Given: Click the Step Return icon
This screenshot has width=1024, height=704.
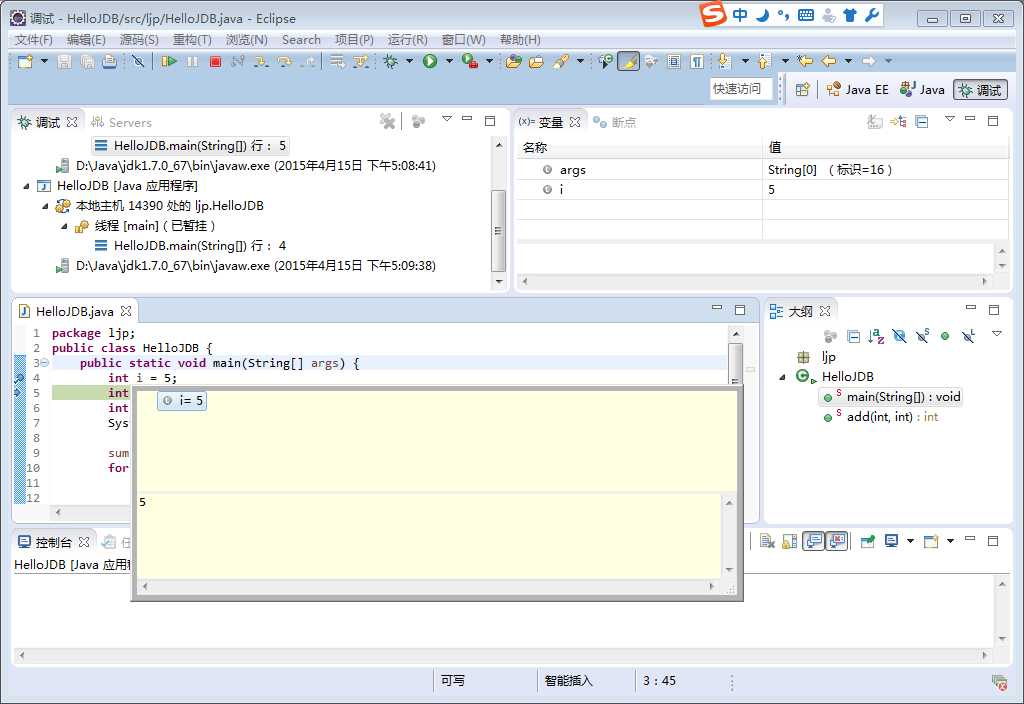Looking at the screenshot, I should click(x=307, y=61).
